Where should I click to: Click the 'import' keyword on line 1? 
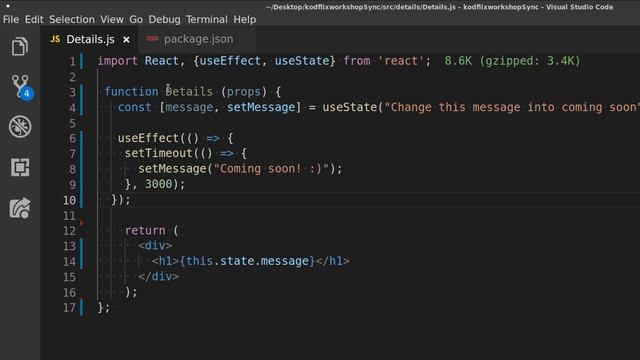coord(118,61)
